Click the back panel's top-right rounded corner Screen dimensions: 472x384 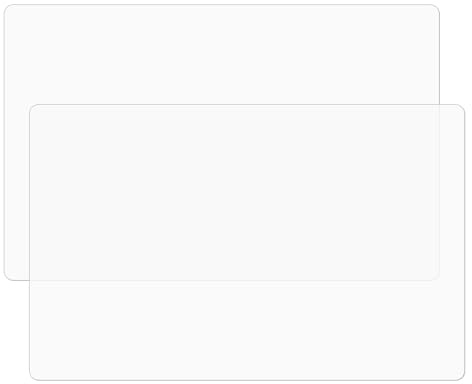pos(436,8)
